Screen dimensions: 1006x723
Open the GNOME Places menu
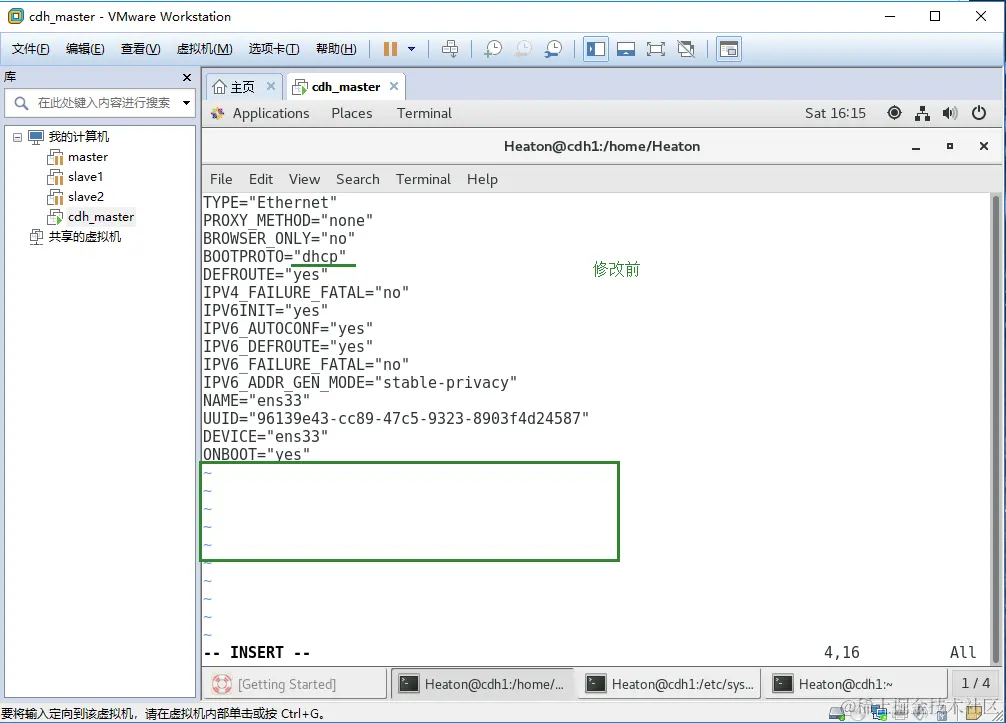[x=352, y=114]
